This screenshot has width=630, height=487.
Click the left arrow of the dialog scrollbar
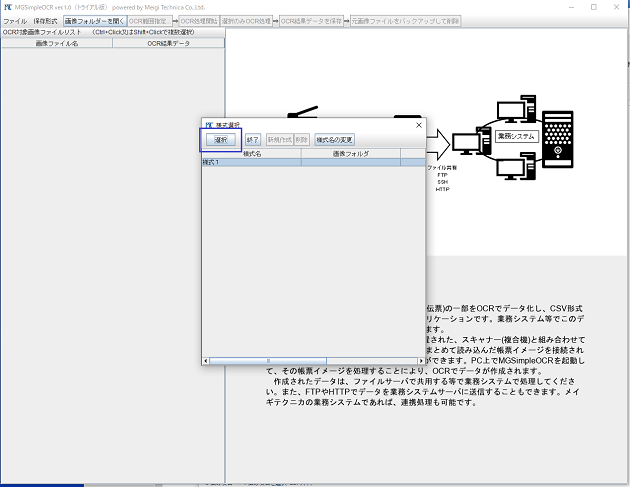pyautogui.click(x=206, y=361)
